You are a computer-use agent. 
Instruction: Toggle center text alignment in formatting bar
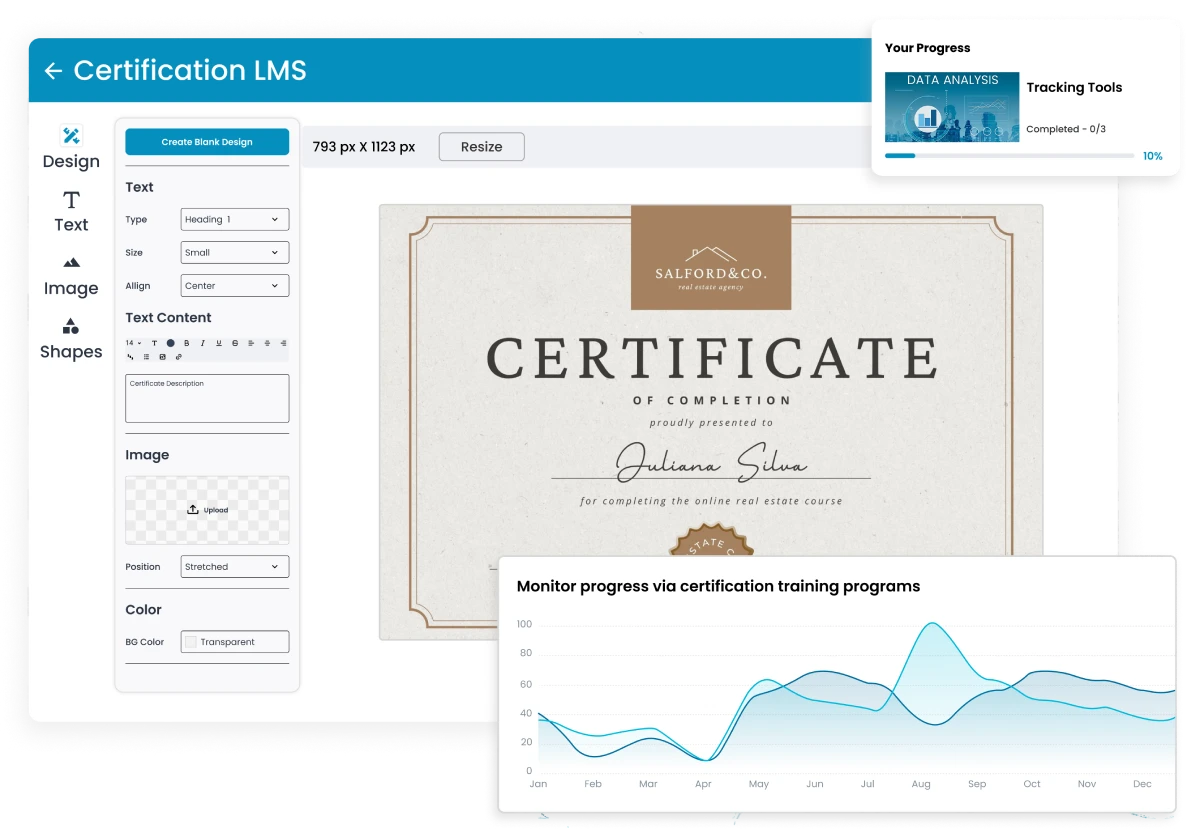pyautogui.click(x=267, y=343)
